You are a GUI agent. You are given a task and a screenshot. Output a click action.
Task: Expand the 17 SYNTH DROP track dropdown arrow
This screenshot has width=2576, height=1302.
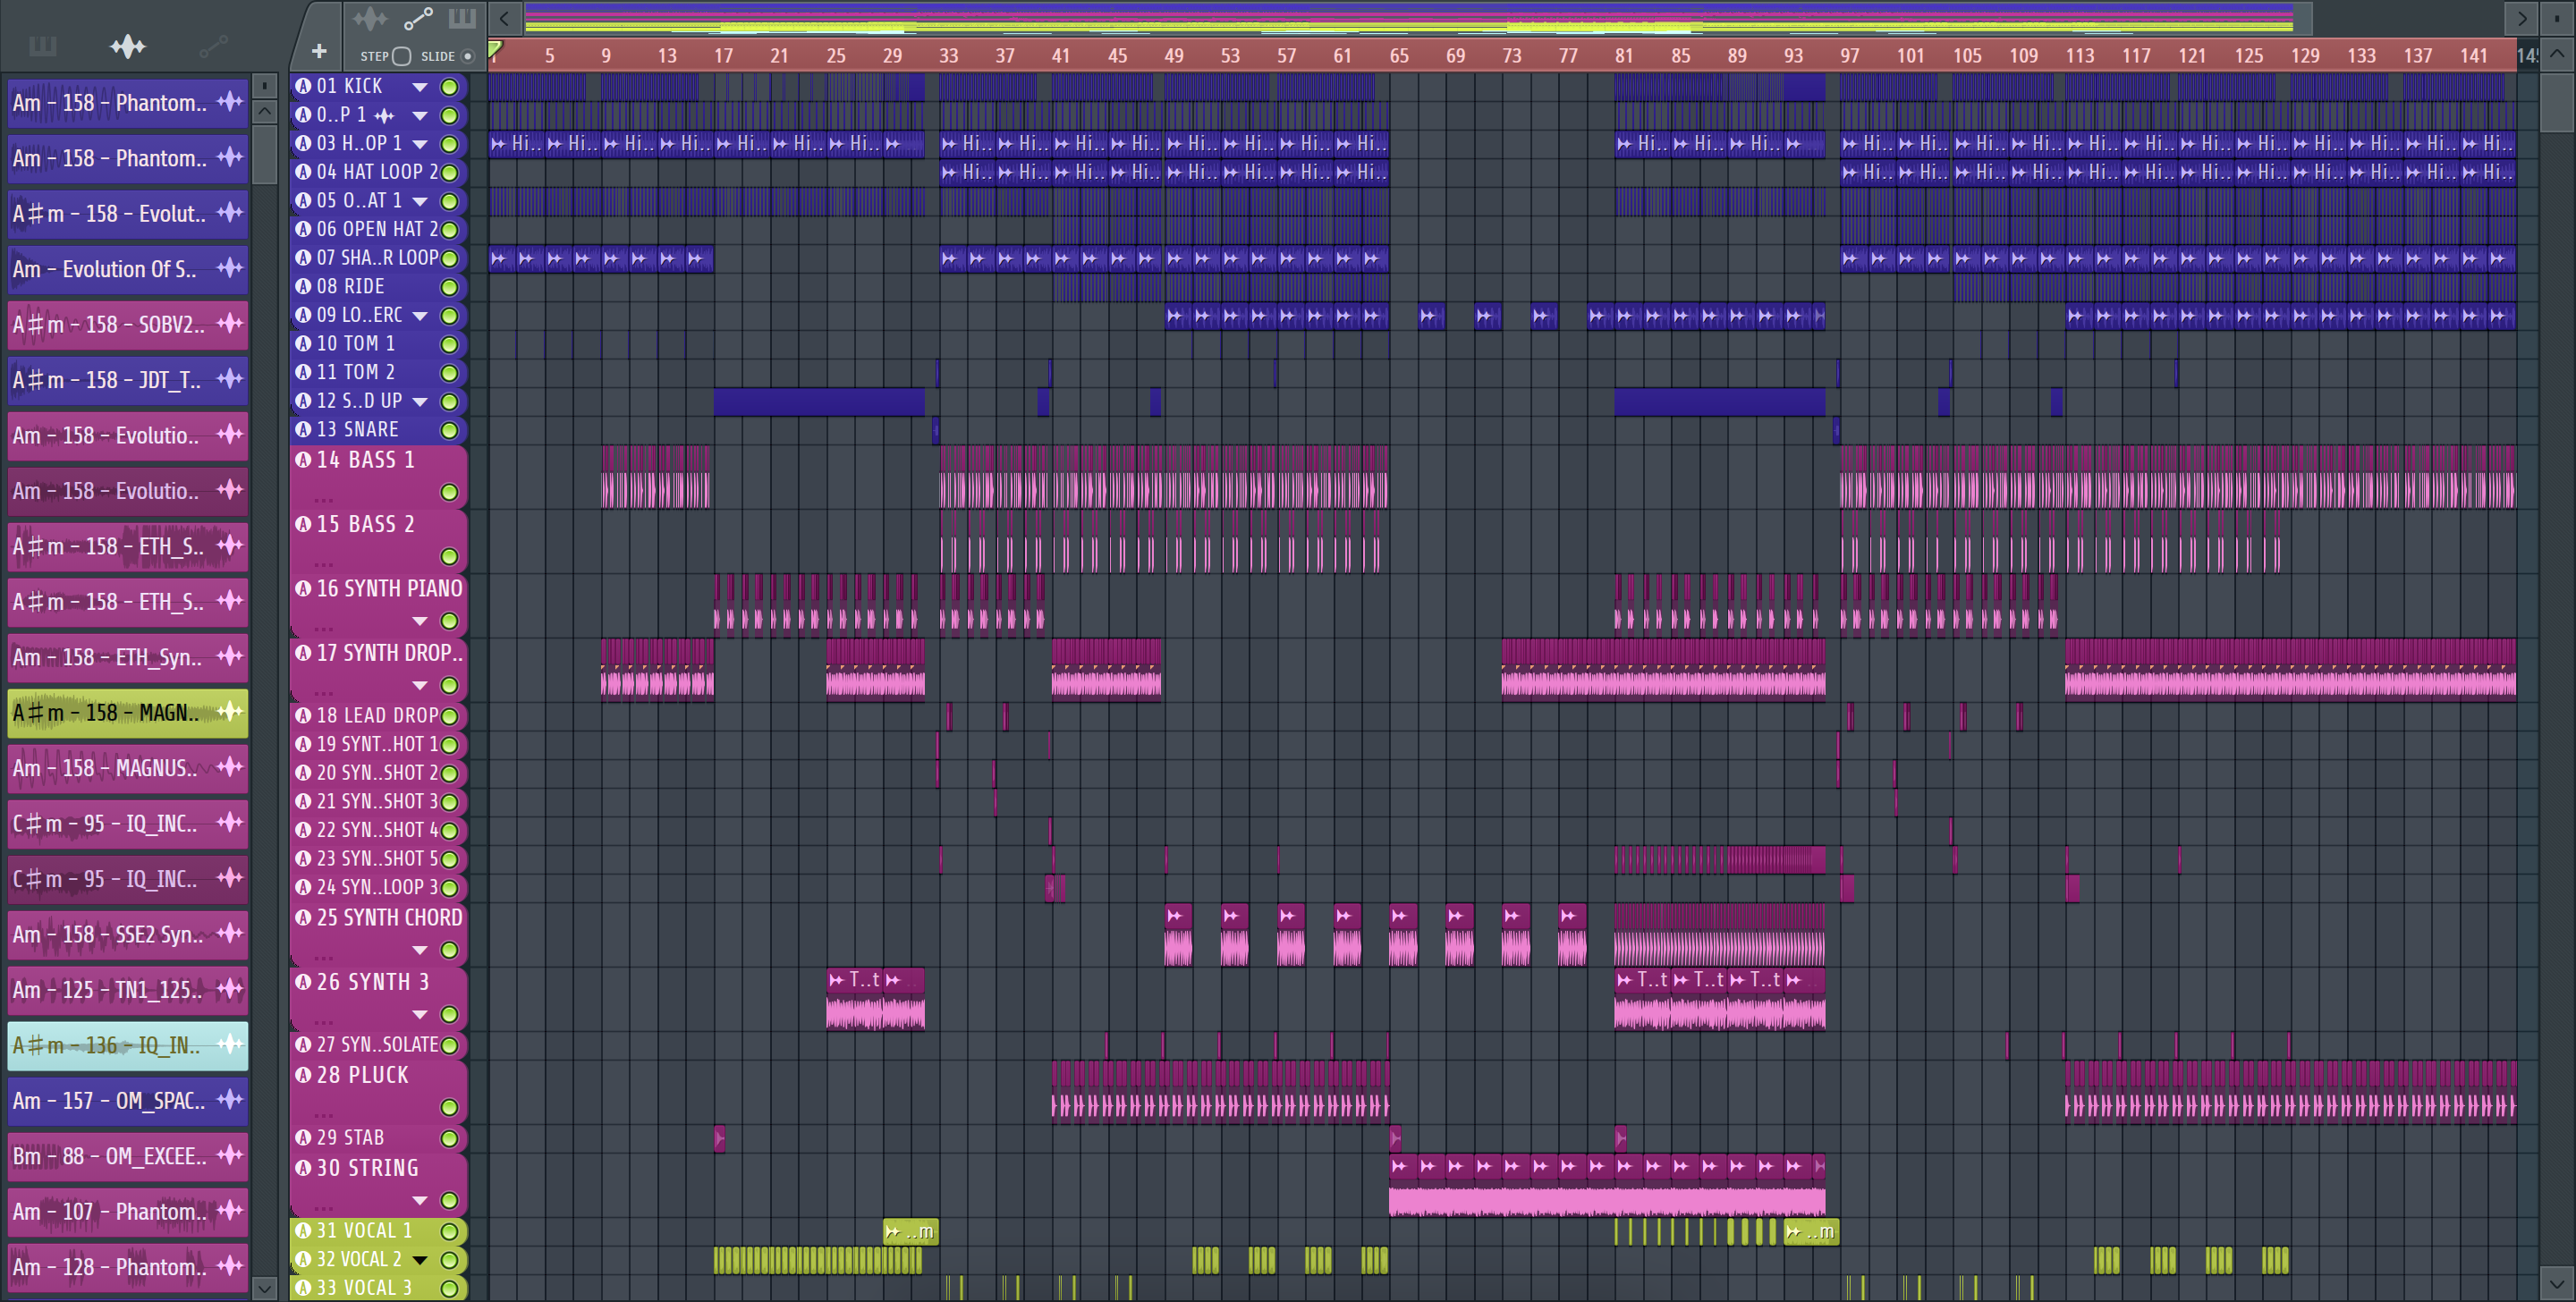tap(420, 685)
